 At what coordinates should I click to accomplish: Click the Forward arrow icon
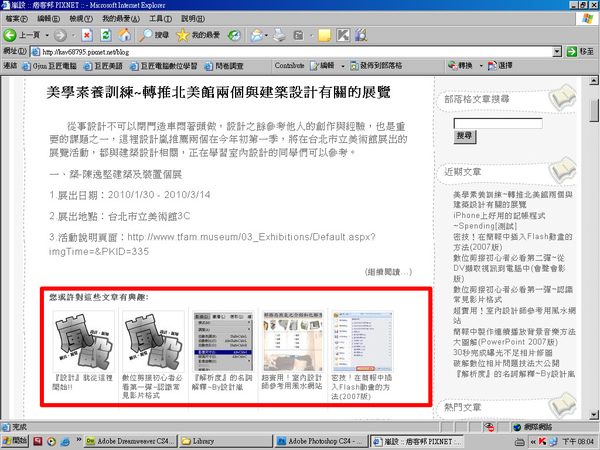(60, 35)
